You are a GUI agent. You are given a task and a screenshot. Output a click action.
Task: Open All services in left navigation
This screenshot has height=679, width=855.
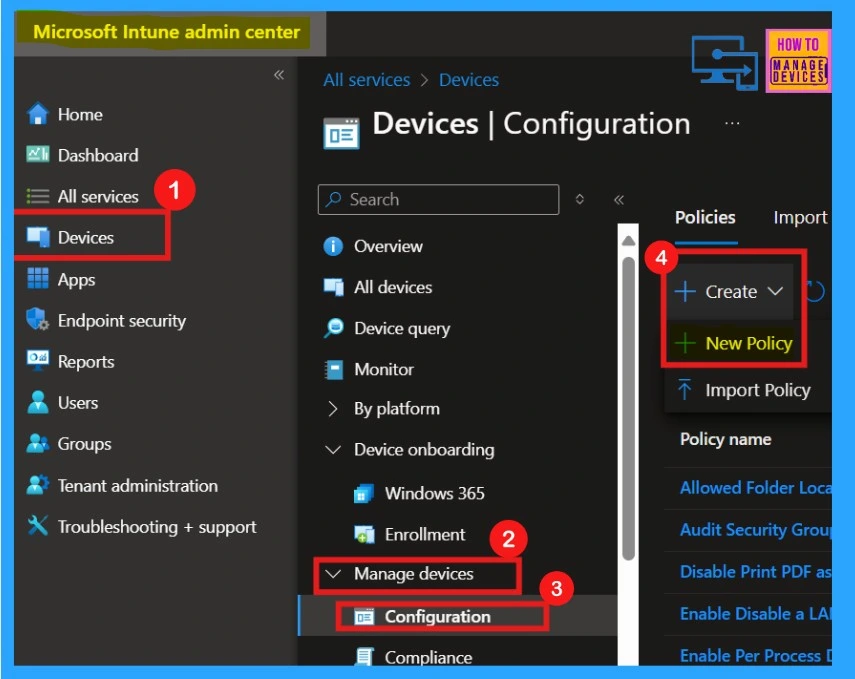98,196
